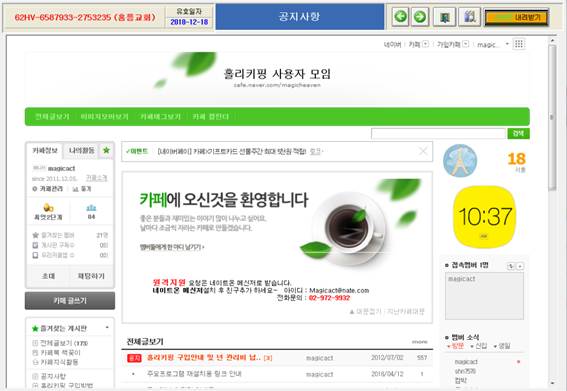Click the 즐겨찾는 멤버 star row
The width and height of the screenshot is (567, 391).
pyautogui.click(x=70, y=235)
